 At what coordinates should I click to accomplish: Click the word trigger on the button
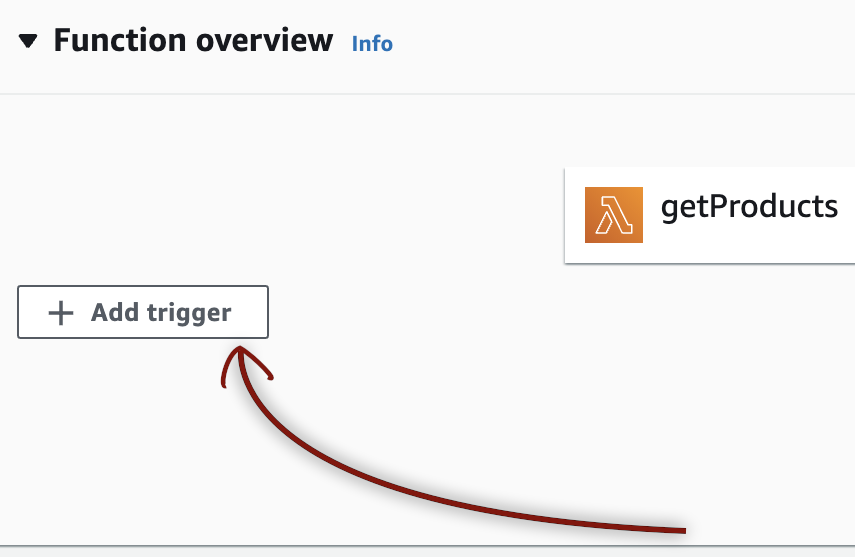[189, 314]
